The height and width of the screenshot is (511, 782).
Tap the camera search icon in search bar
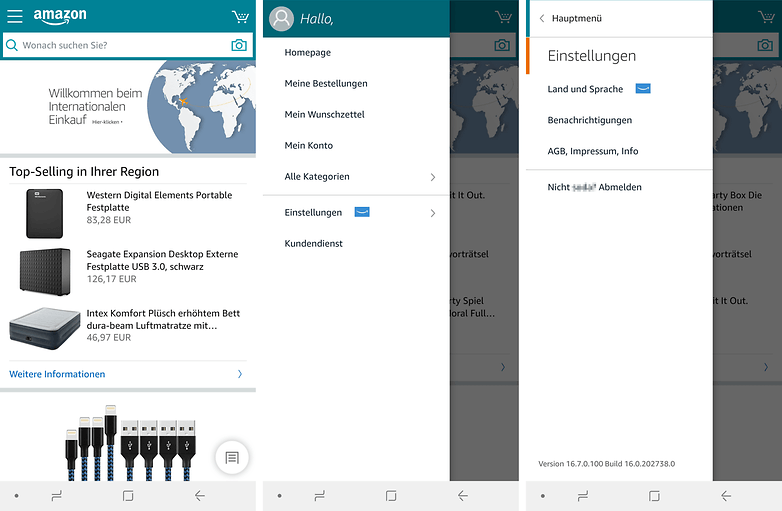point(239,45)
